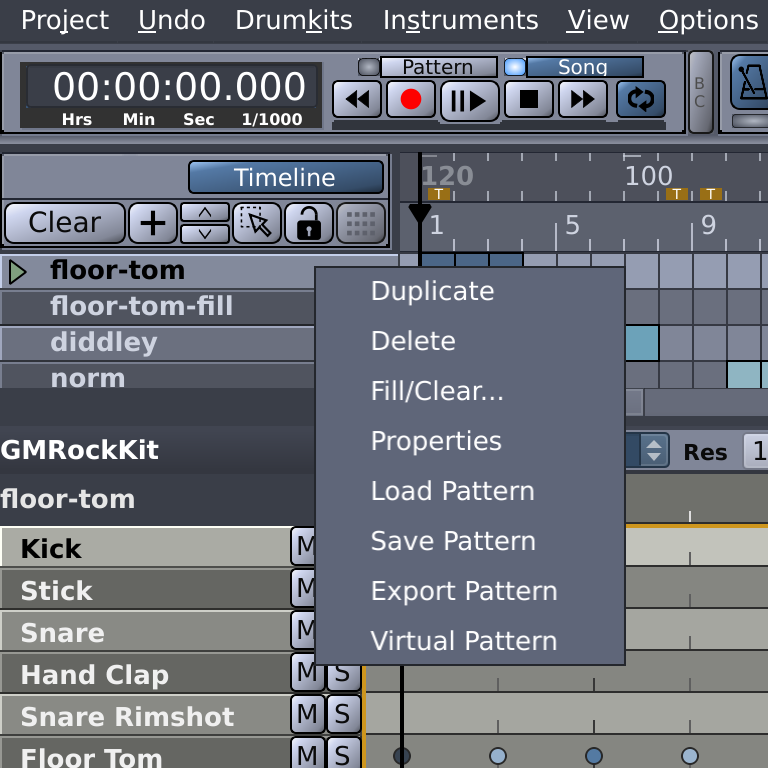Mute the Stick instrument

[x=303, y=588]
